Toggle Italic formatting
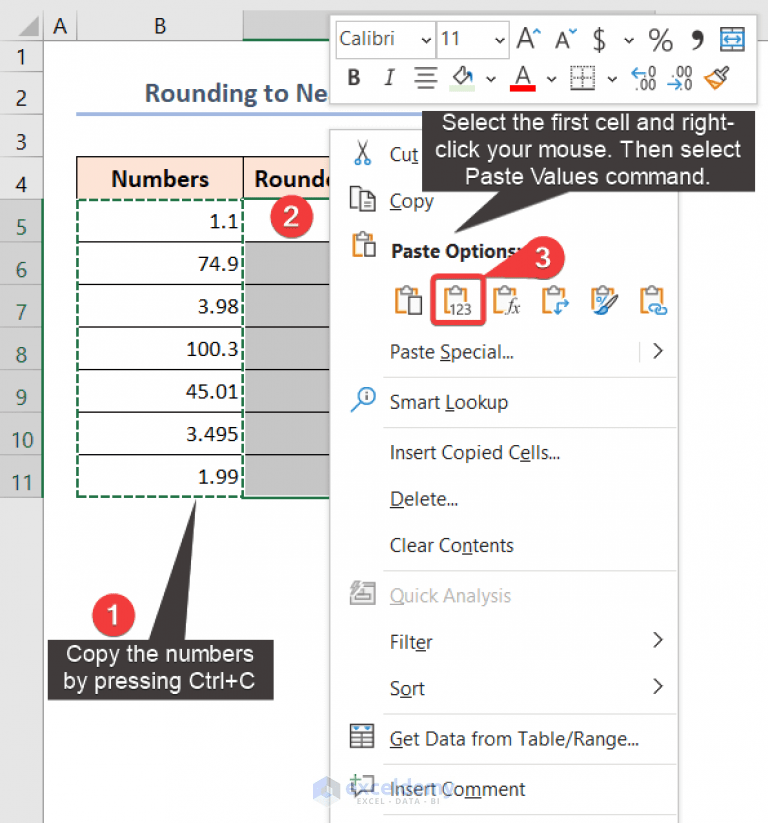Viewport: 768px width, 823px height. pyautogui.click(x=389, y=78)
